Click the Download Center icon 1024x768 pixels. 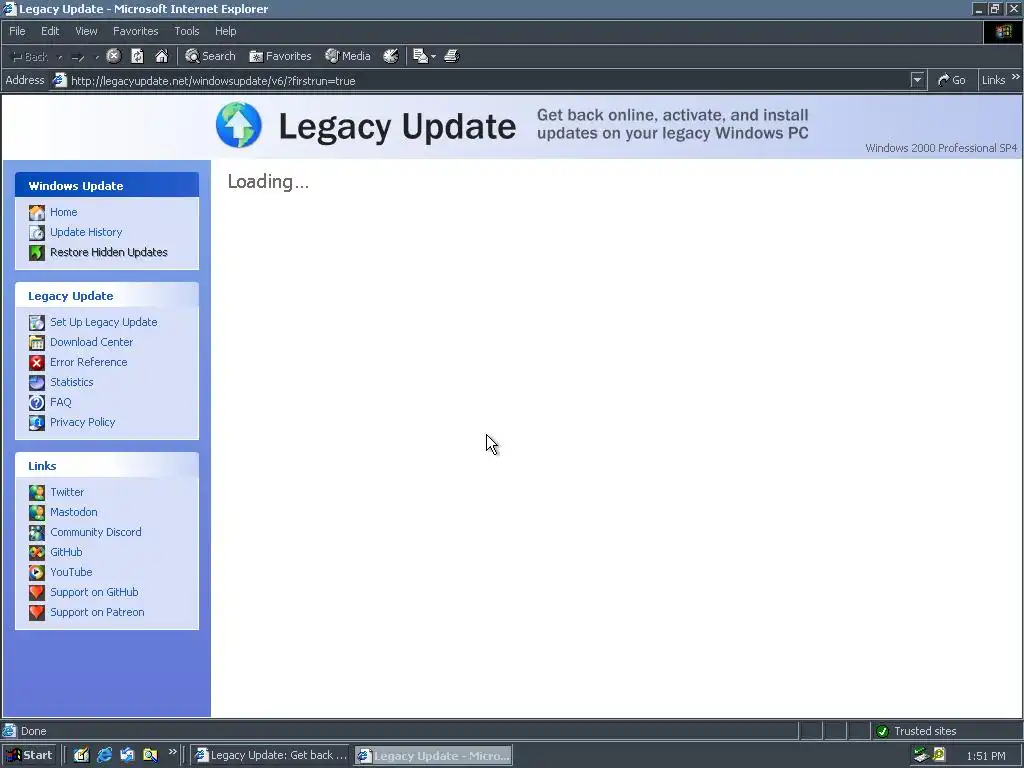pos(37,342)
